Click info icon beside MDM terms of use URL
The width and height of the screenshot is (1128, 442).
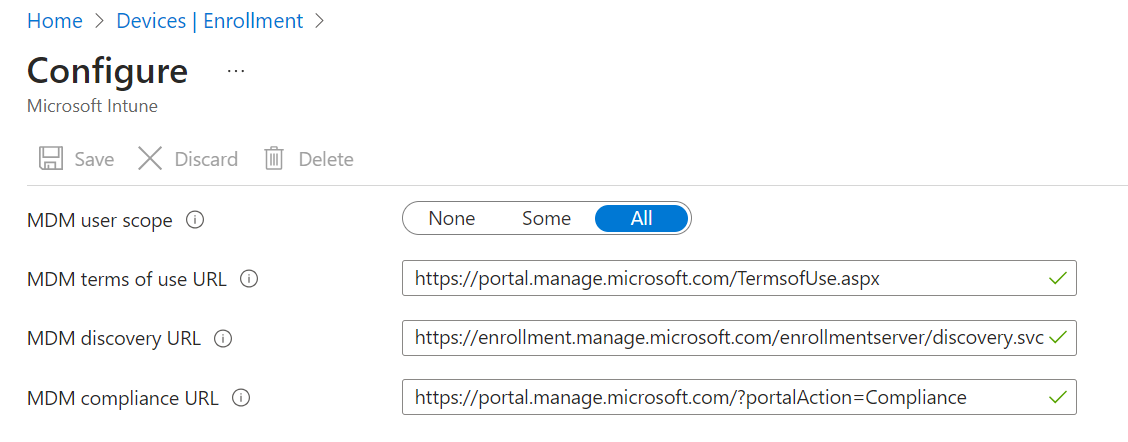tap(249, 279)
